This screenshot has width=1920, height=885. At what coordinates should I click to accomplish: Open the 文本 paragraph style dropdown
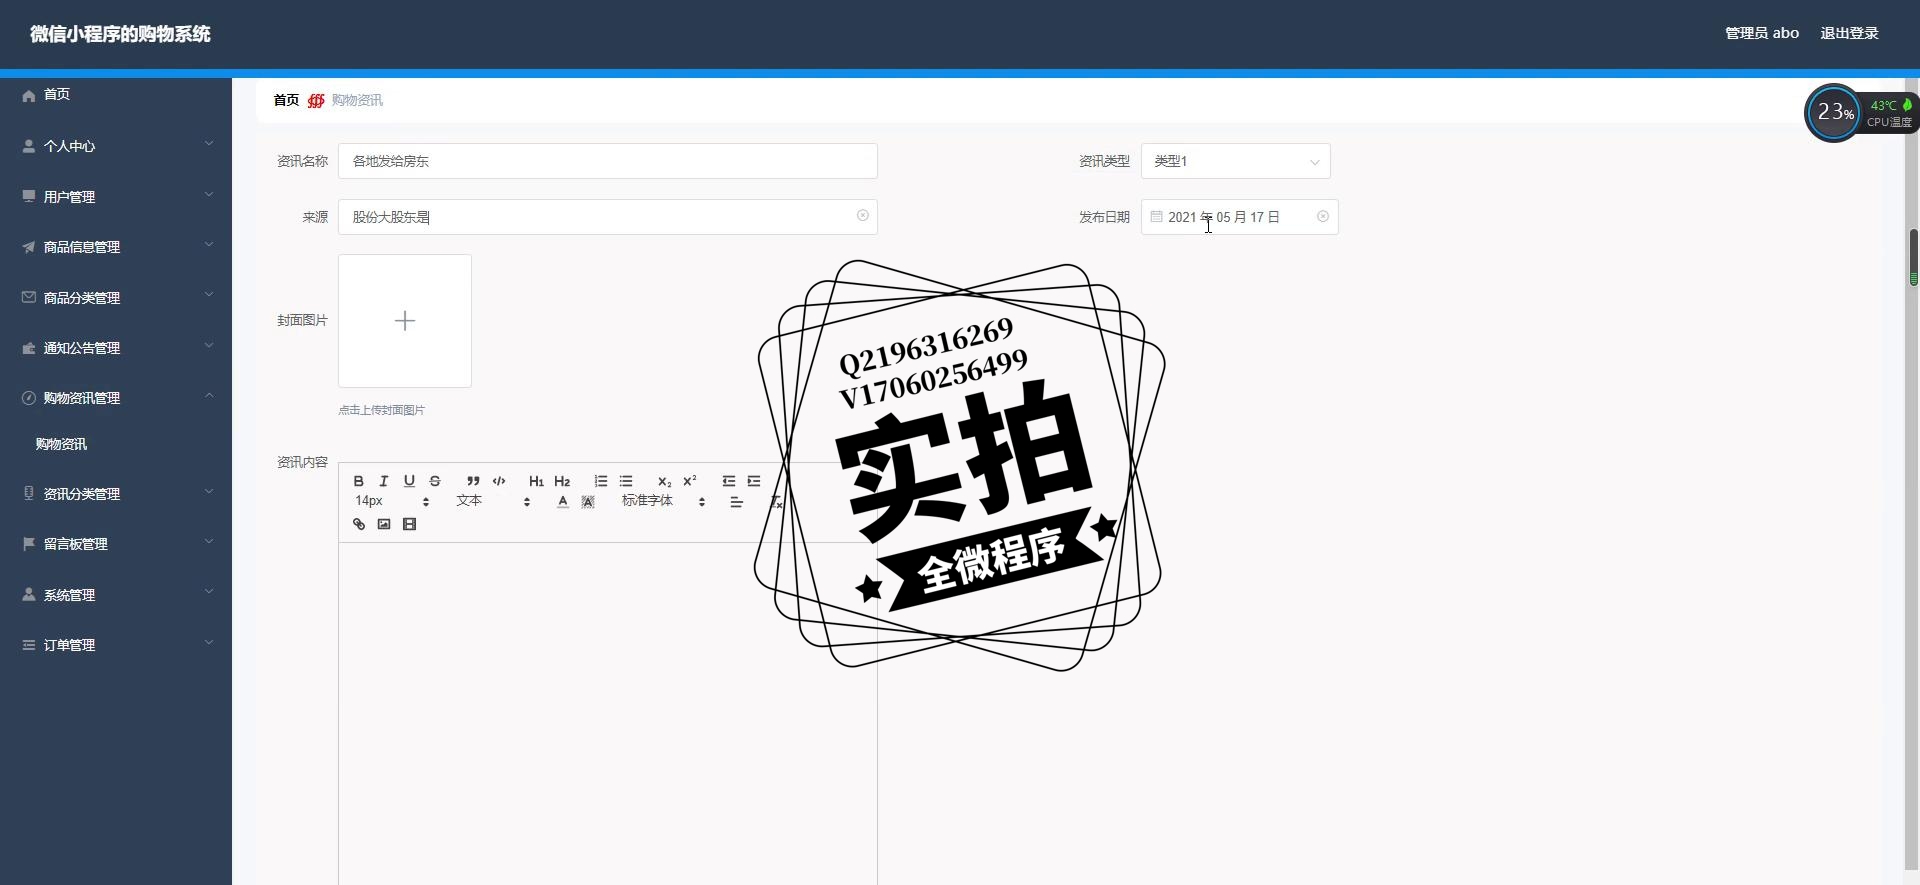(x=493, y=501)
